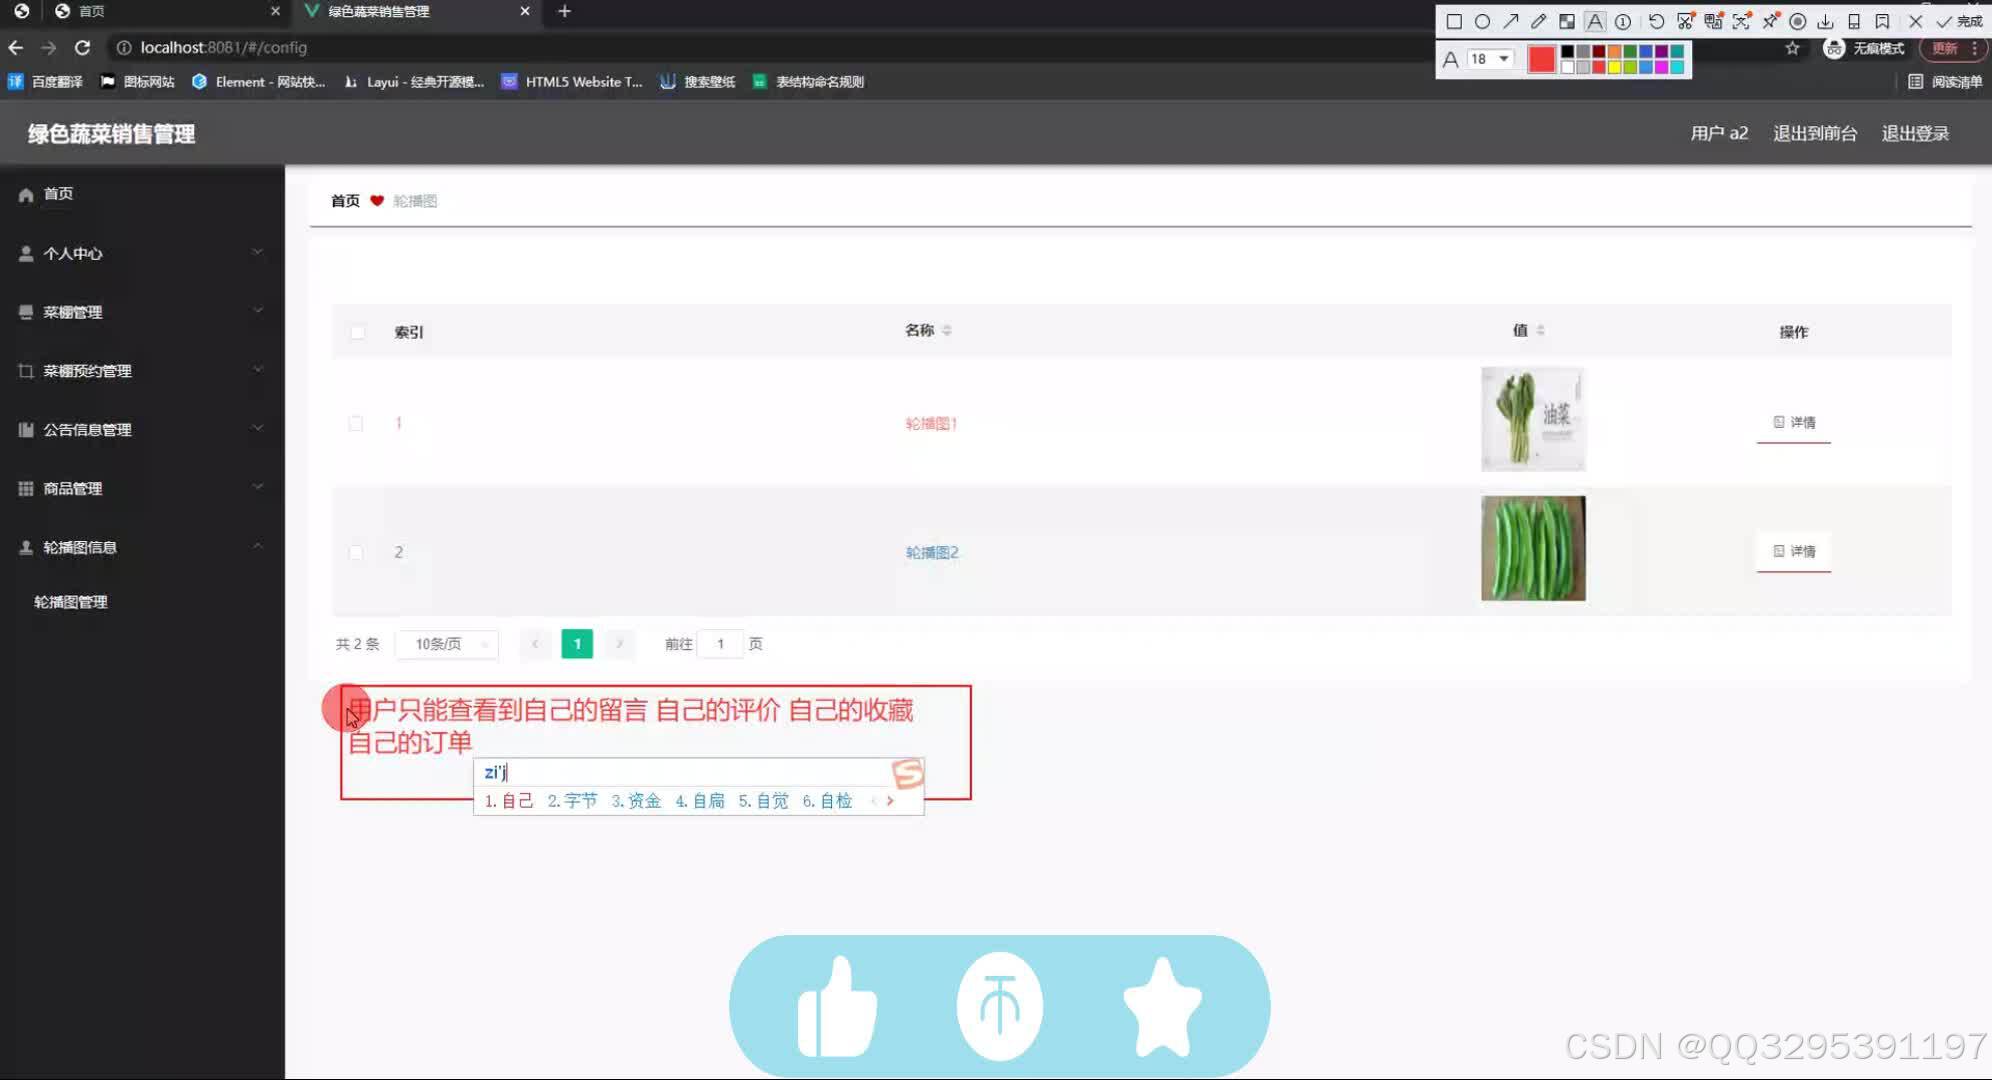Pin the screenshot to screen
1992x1080 pixels.
click(1770, 21)
